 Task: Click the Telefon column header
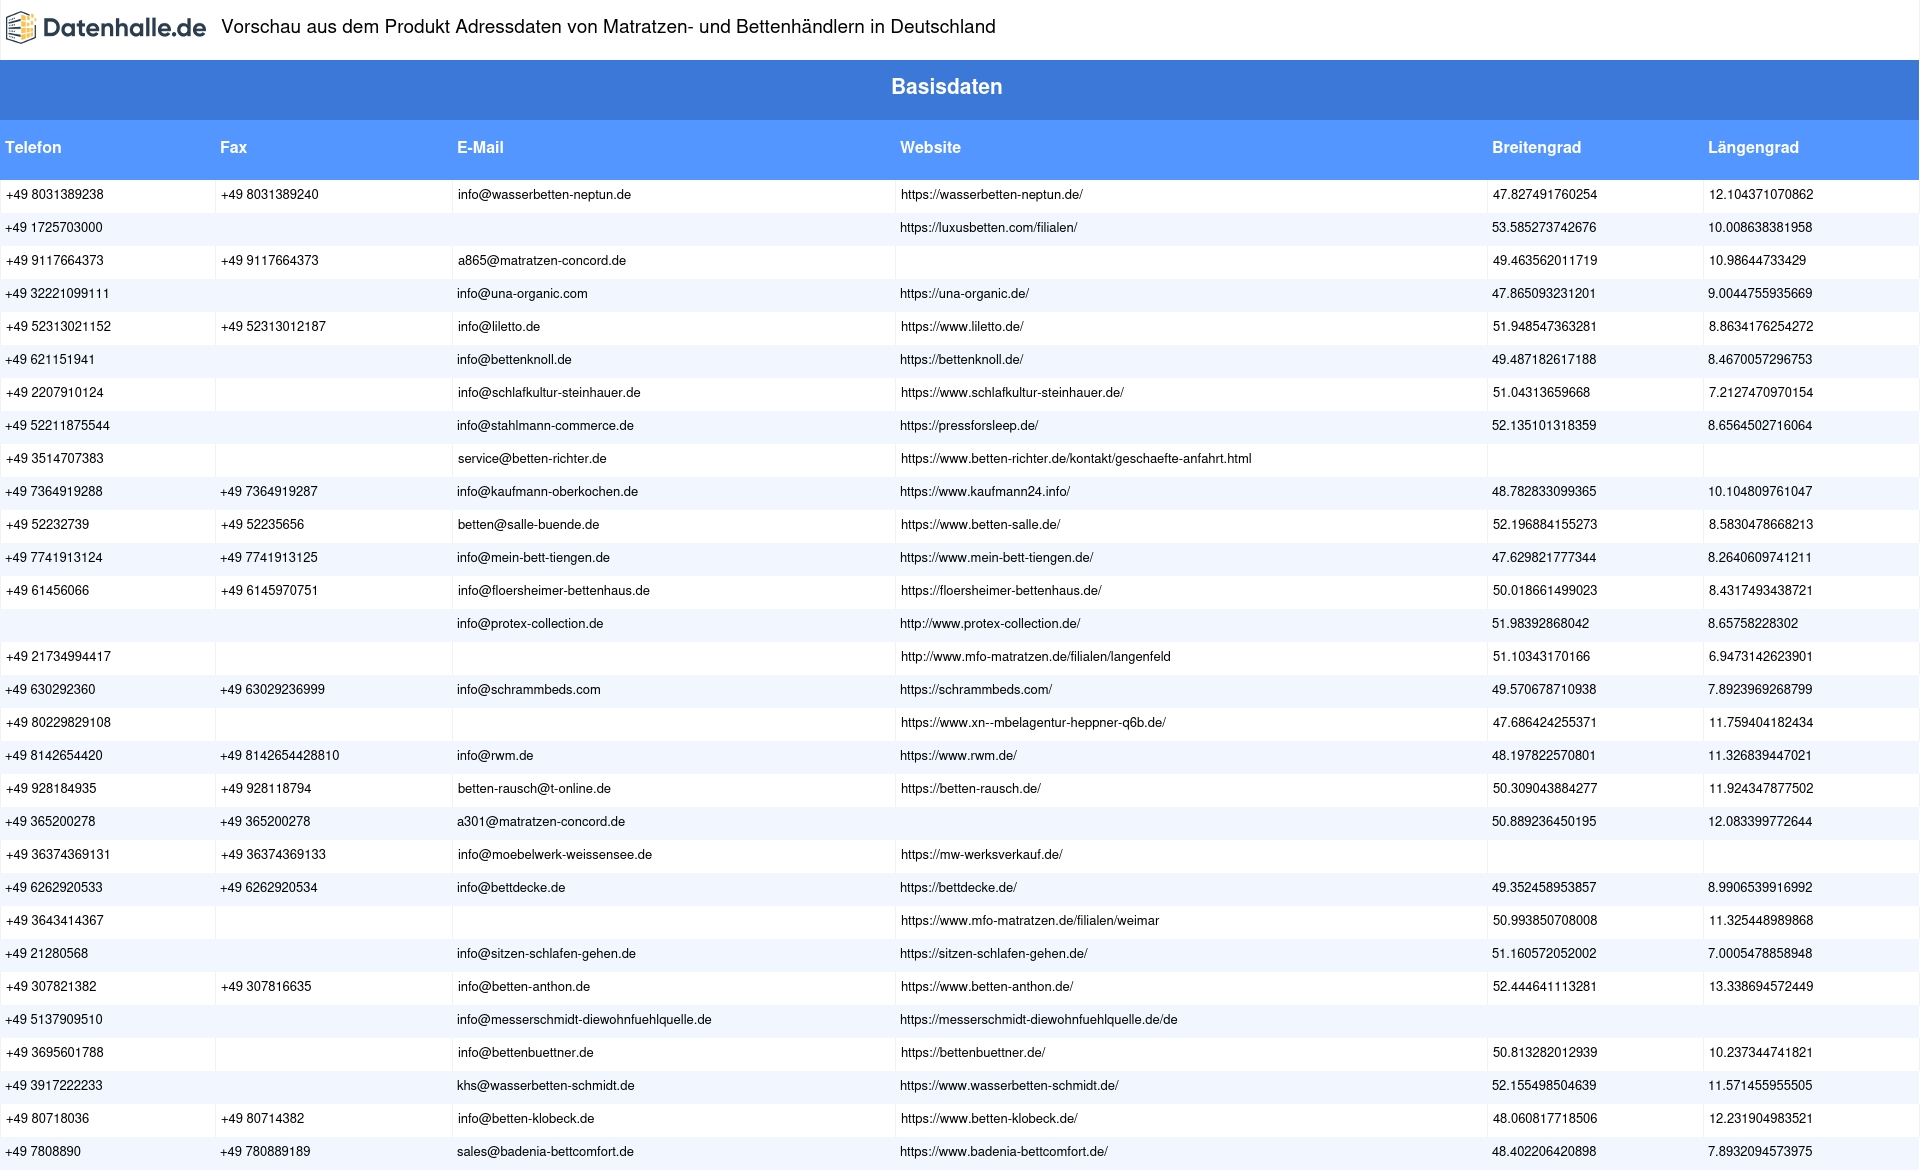click(x=33, y=147)
